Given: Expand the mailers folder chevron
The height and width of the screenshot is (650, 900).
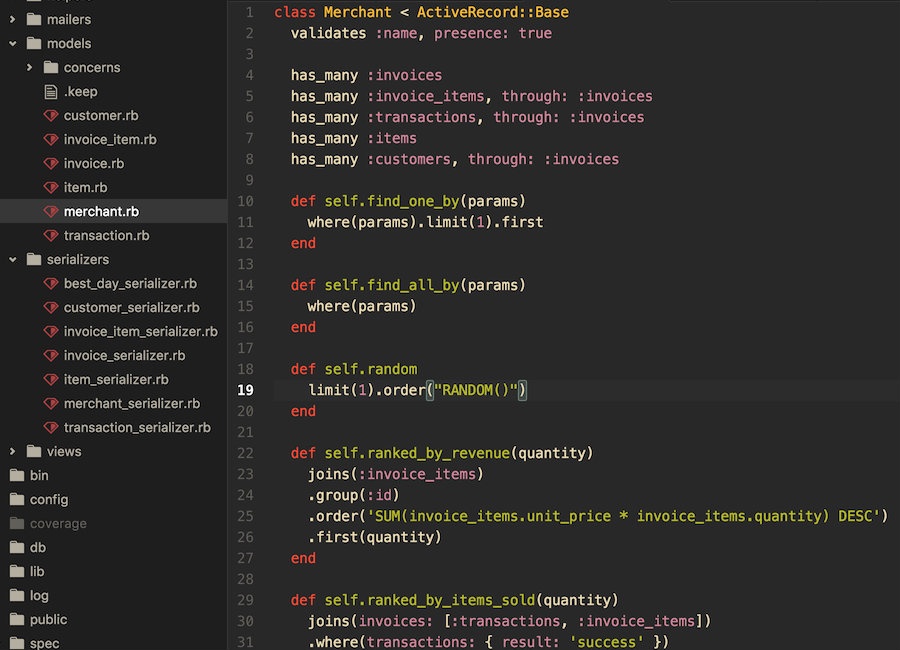Looking at the screenshot, I should tap(13, 20).
